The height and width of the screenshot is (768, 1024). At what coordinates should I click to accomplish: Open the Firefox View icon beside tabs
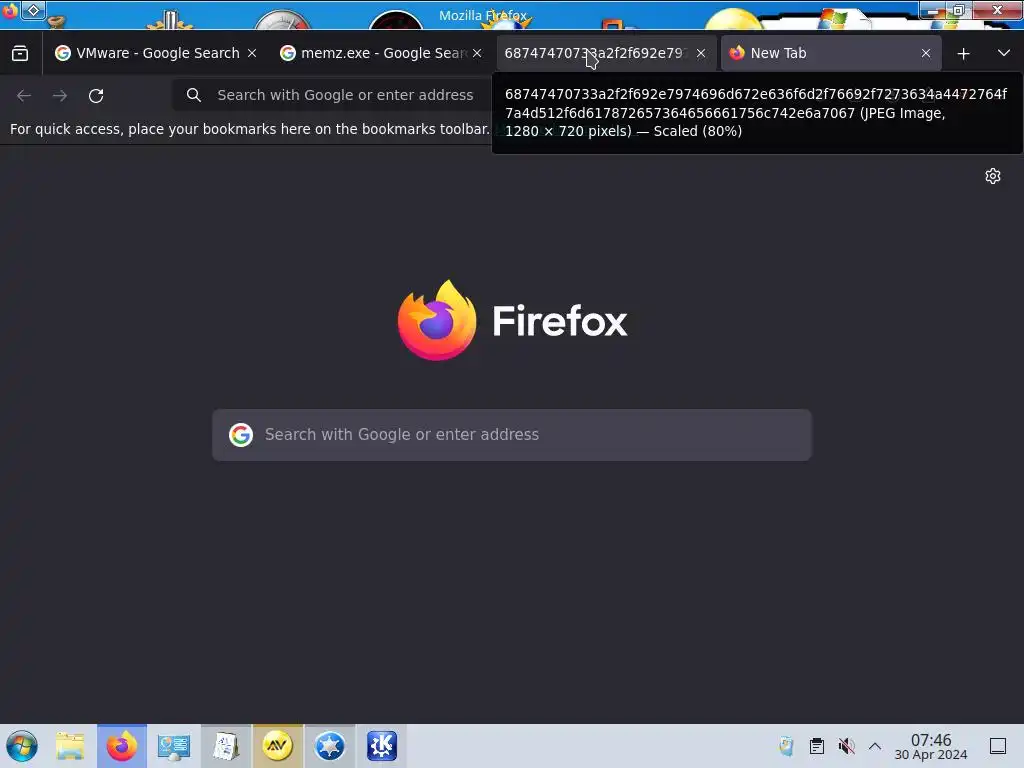coord(20,54)
